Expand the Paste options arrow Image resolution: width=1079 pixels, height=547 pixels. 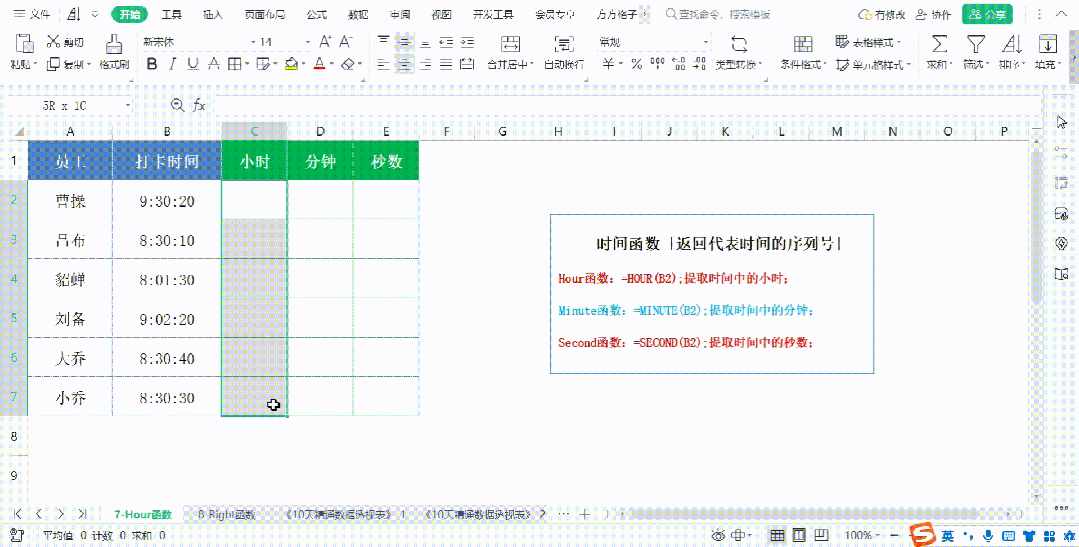pyautogui.click(x=36, y=65)
